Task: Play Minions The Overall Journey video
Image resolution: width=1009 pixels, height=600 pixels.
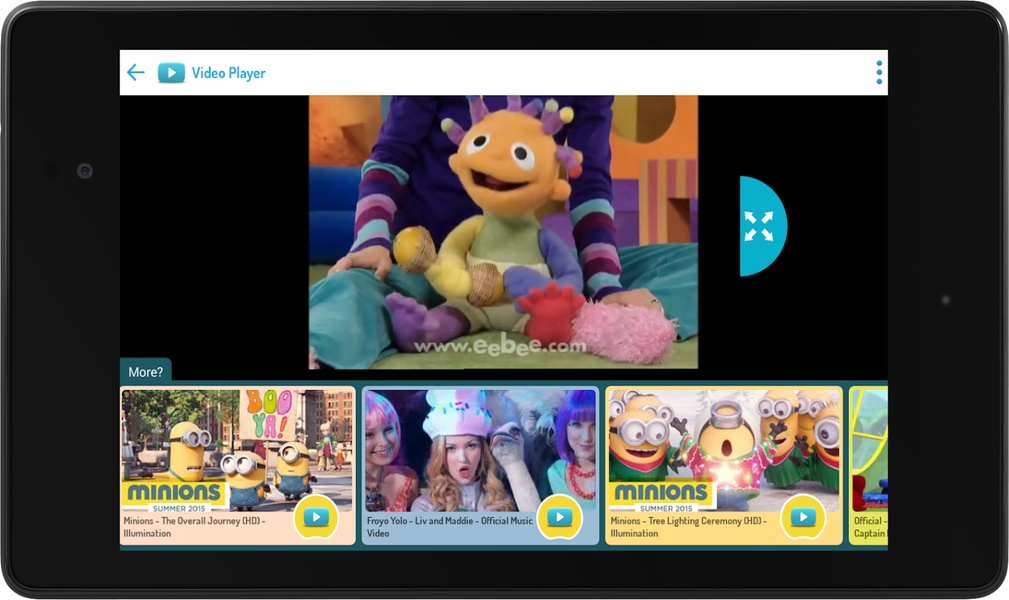Action: tap(316, 516)
